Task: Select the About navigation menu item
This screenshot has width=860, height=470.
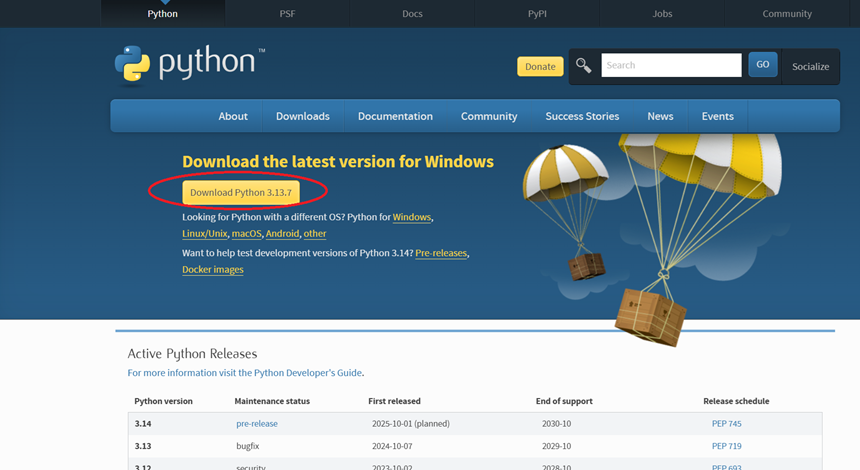Action: click(233, 116)
